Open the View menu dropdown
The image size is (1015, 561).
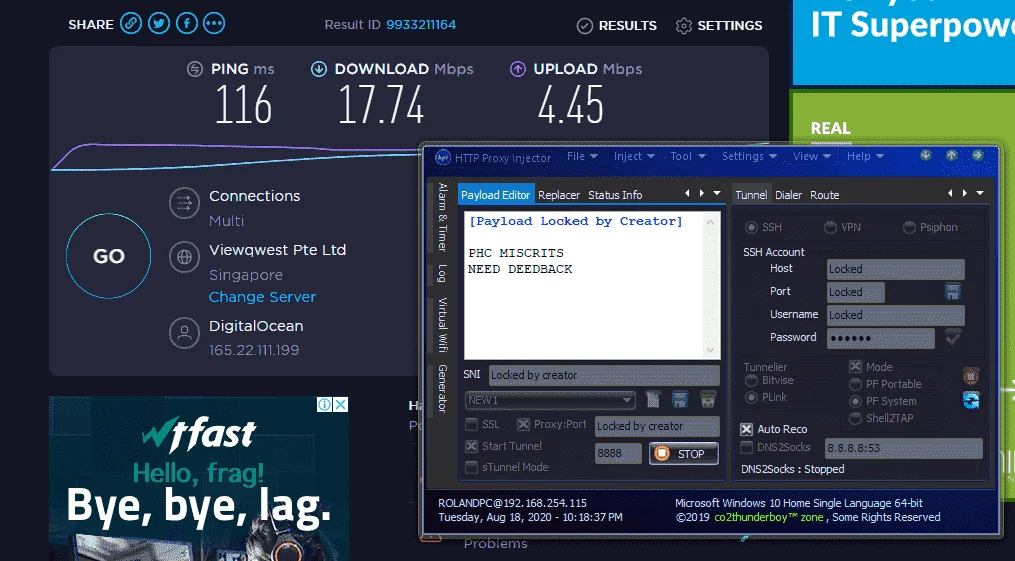[x=812, y=156]
